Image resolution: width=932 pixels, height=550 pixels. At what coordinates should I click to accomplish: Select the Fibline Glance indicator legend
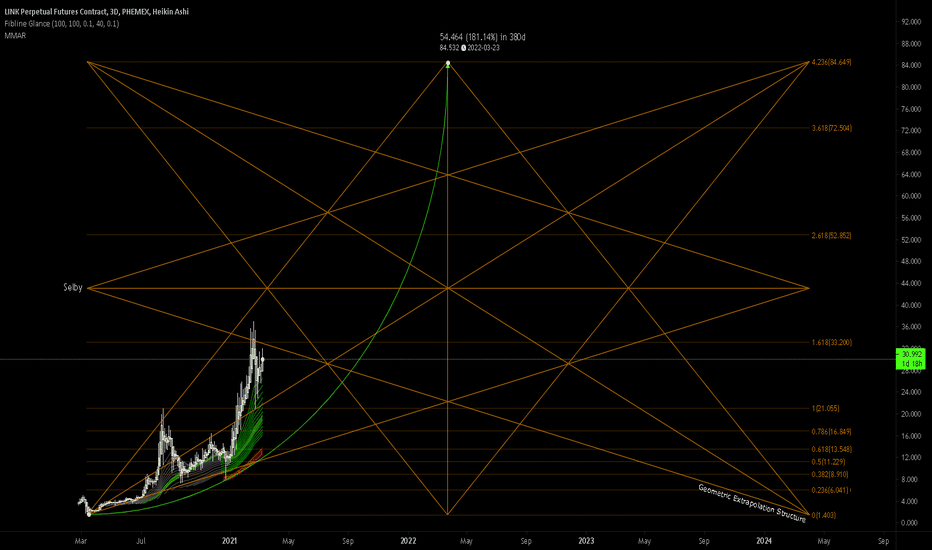[62, 24]
